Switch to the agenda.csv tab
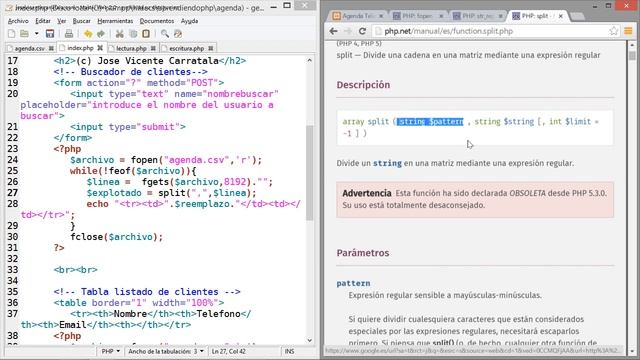 pyautogui.click(x=29, y=48)
